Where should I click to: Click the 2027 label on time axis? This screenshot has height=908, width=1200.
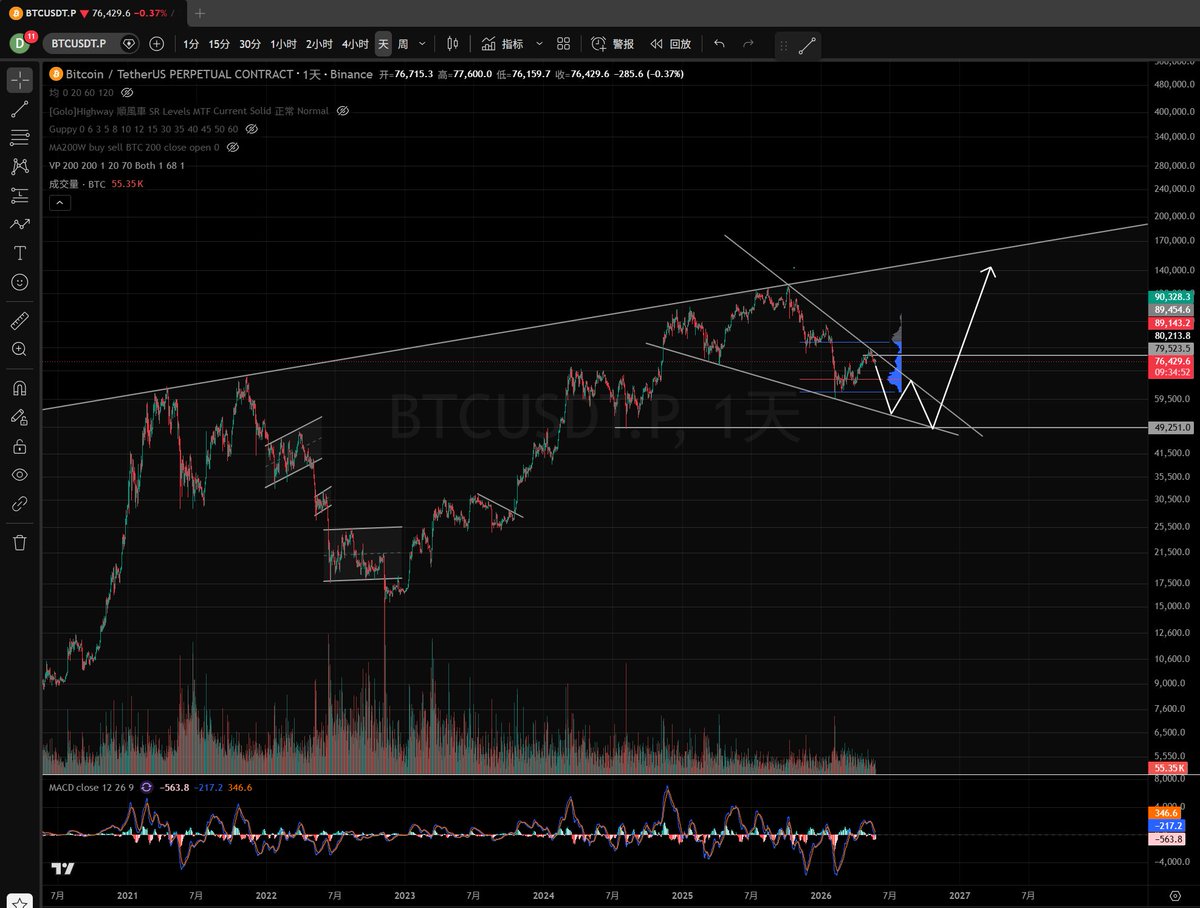959,895
